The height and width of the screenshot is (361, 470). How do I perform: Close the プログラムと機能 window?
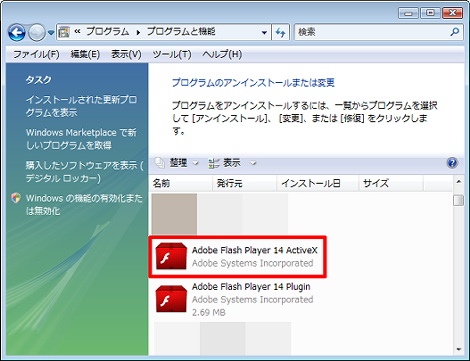coord(452,13)
